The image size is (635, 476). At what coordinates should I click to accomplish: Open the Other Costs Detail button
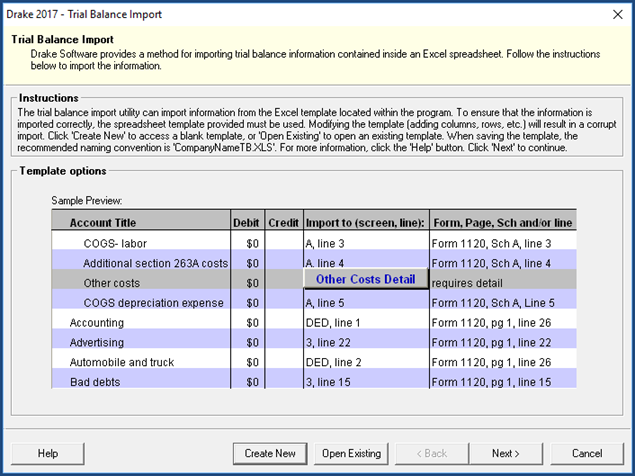pos(365,280)
